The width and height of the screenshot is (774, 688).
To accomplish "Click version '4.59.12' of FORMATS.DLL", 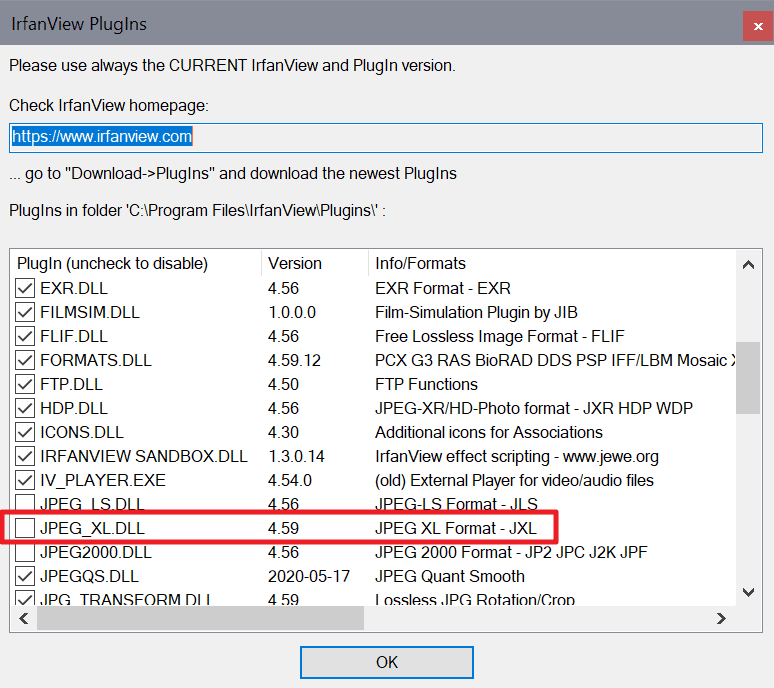I will (294, 360).
